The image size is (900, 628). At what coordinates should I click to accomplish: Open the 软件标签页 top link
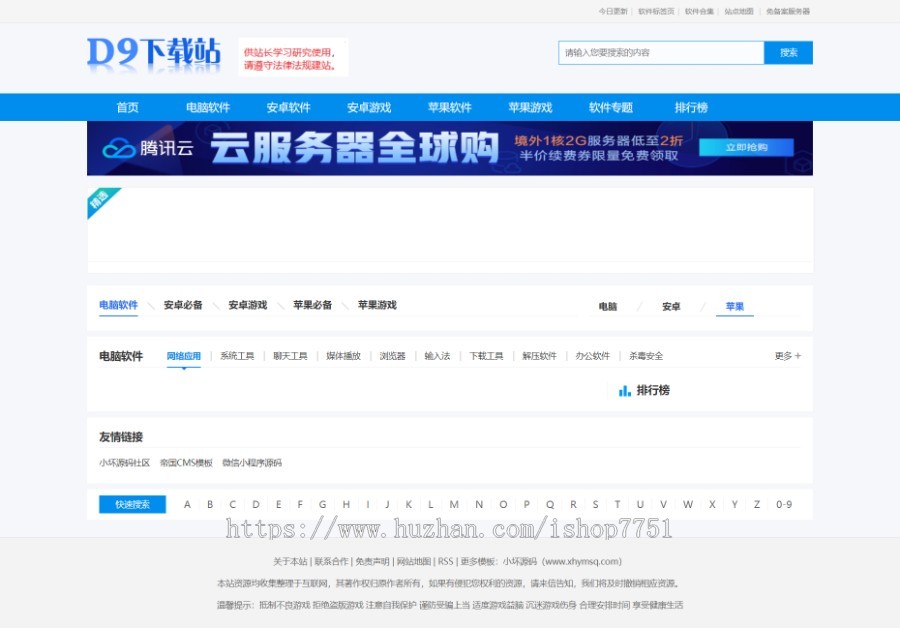coord(656,11)
